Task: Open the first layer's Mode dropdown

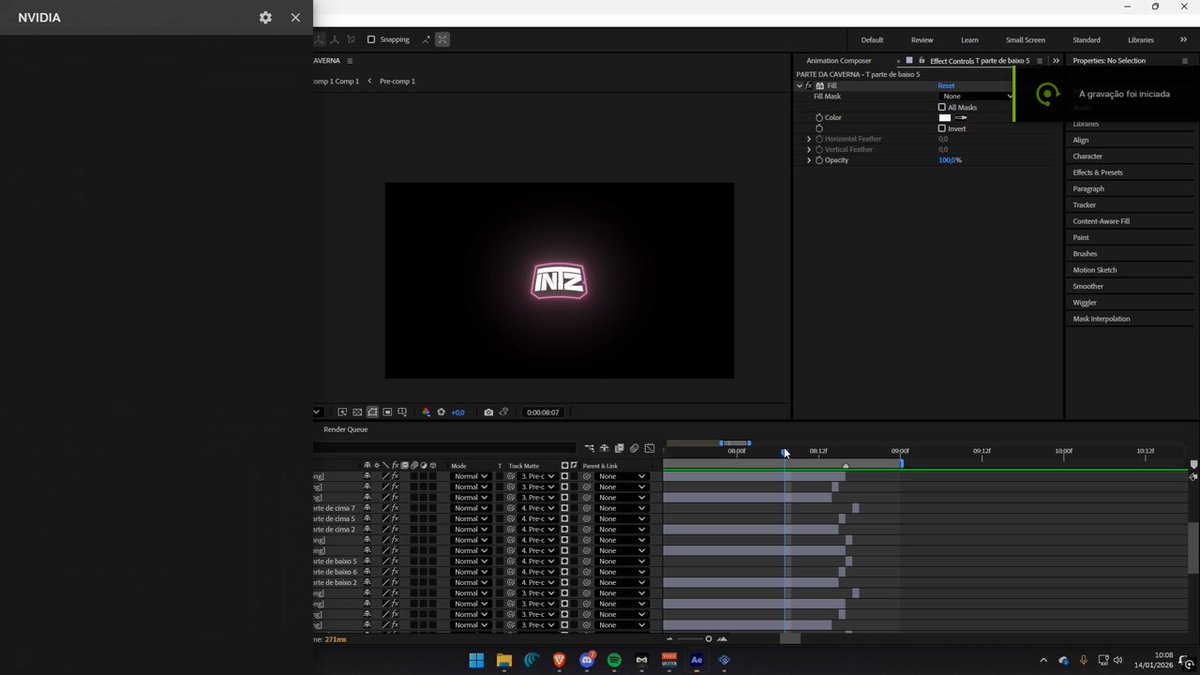Action: click(x=470, y=476)
